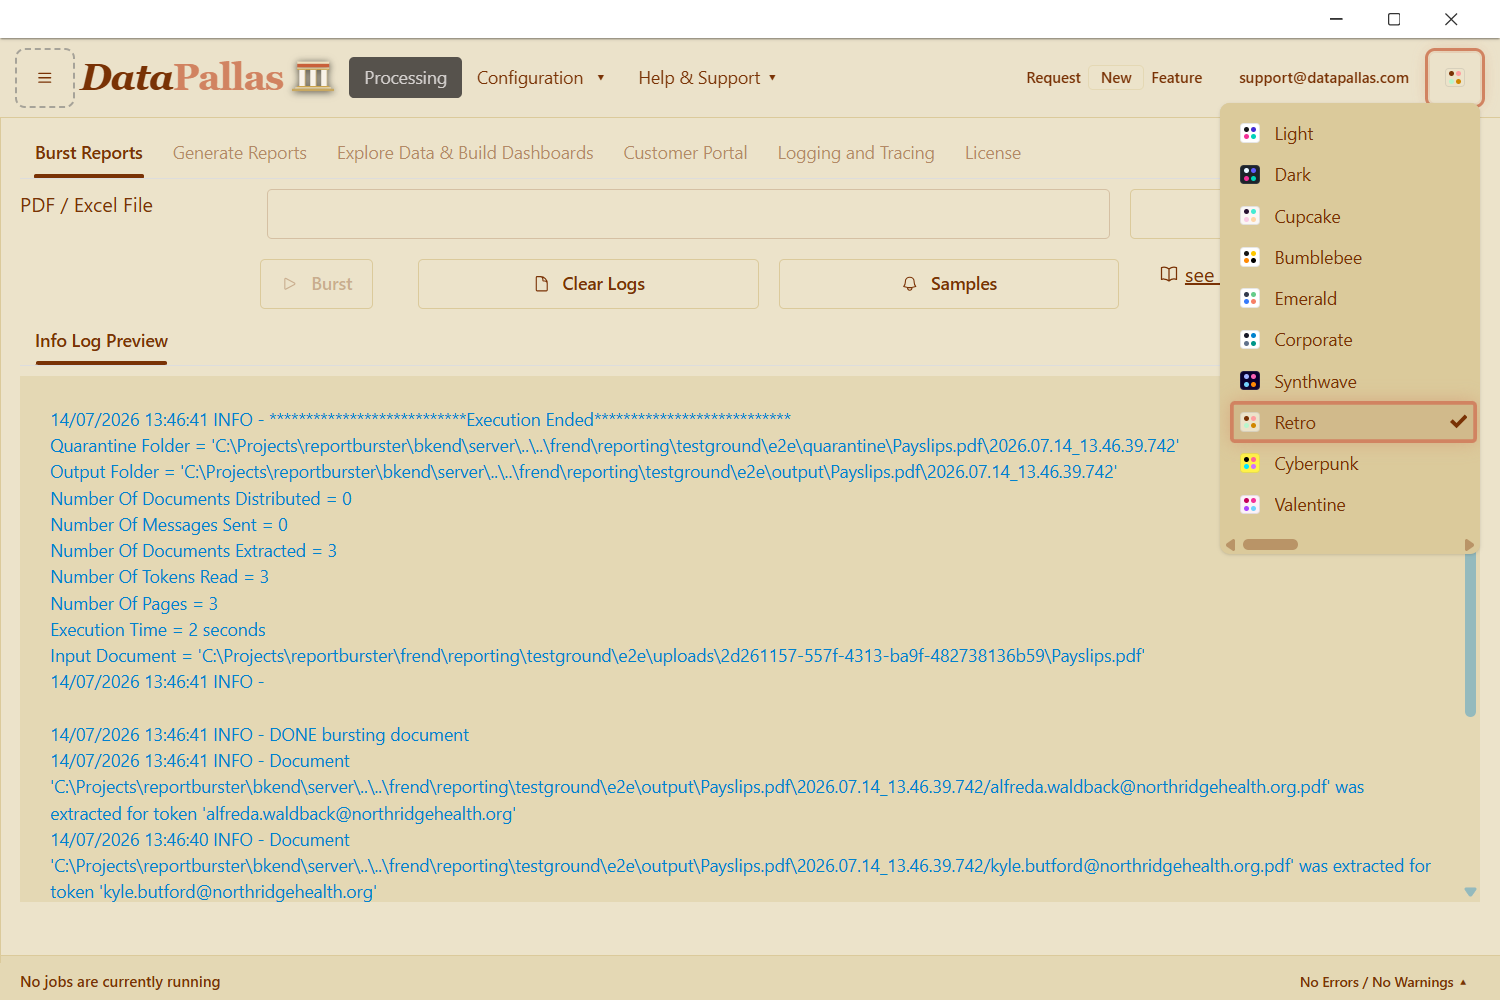The image size is (1500, 1000).
Task: Click the DataPallas temple logo icon
Action: pyautogui.click(x=313, y=77)
